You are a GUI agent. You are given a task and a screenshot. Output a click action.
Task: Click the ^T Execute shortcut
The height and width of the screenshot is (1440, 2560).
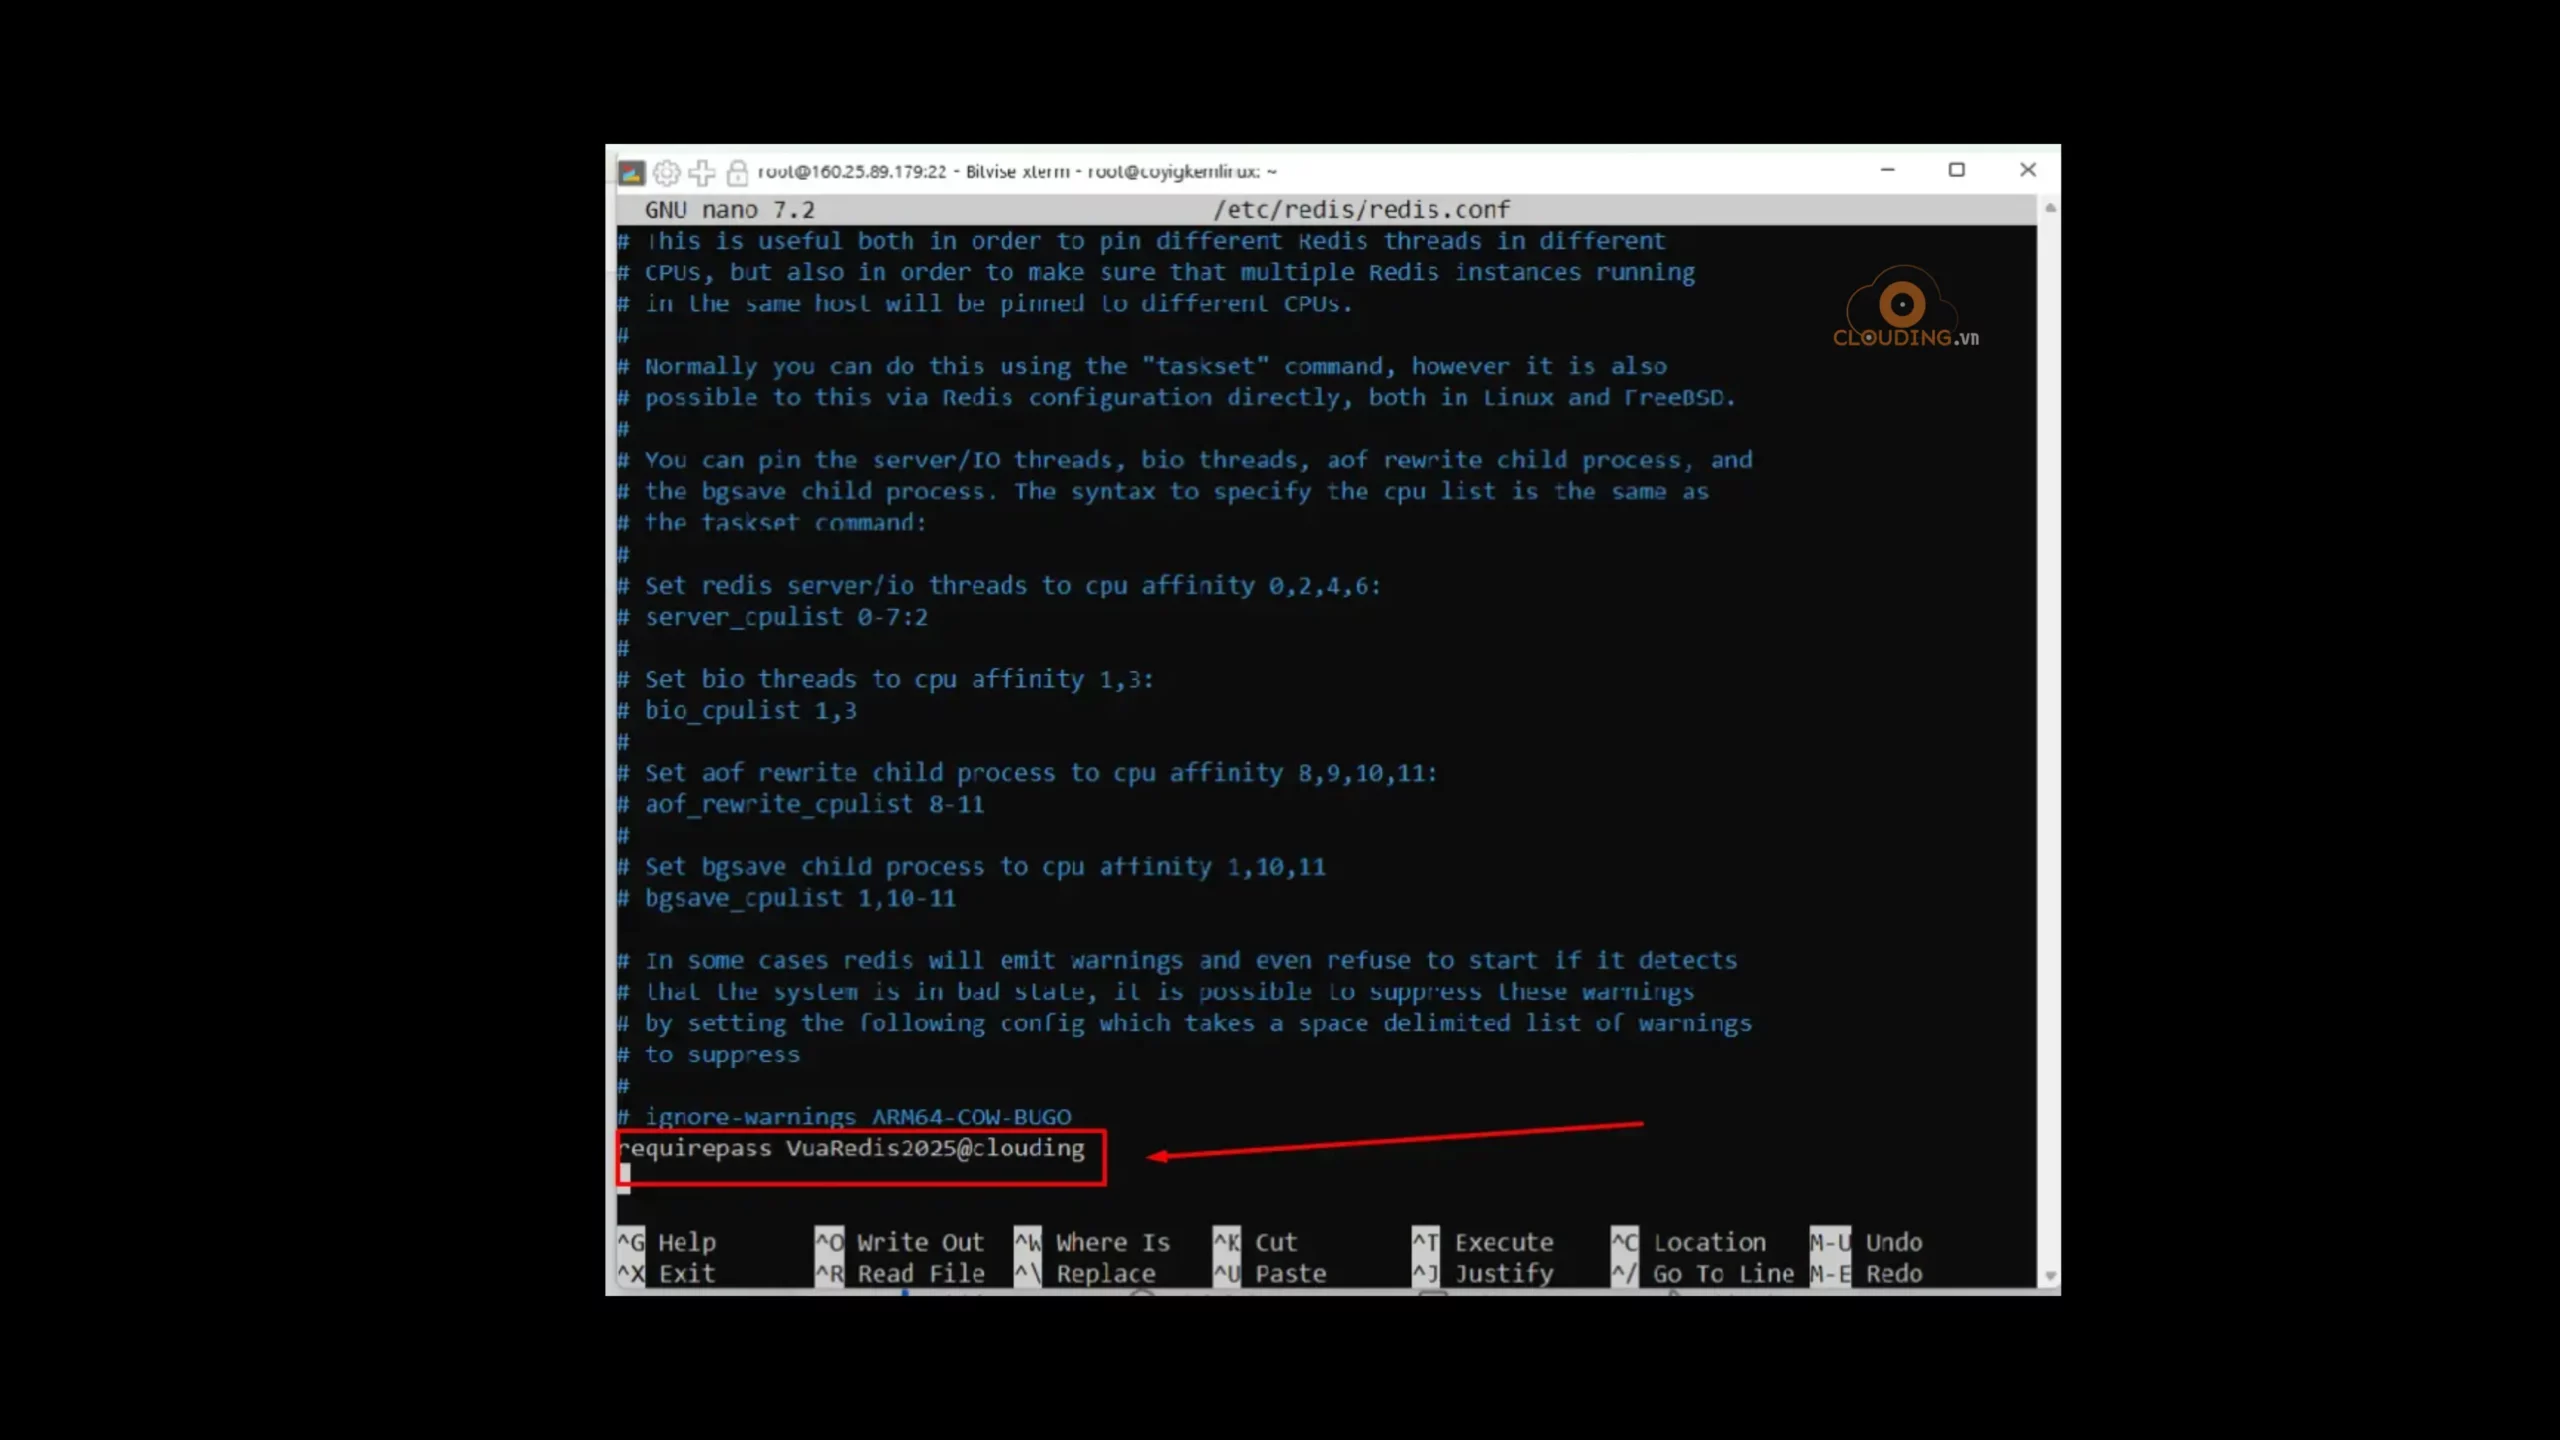click(x=1483, y=1242)
